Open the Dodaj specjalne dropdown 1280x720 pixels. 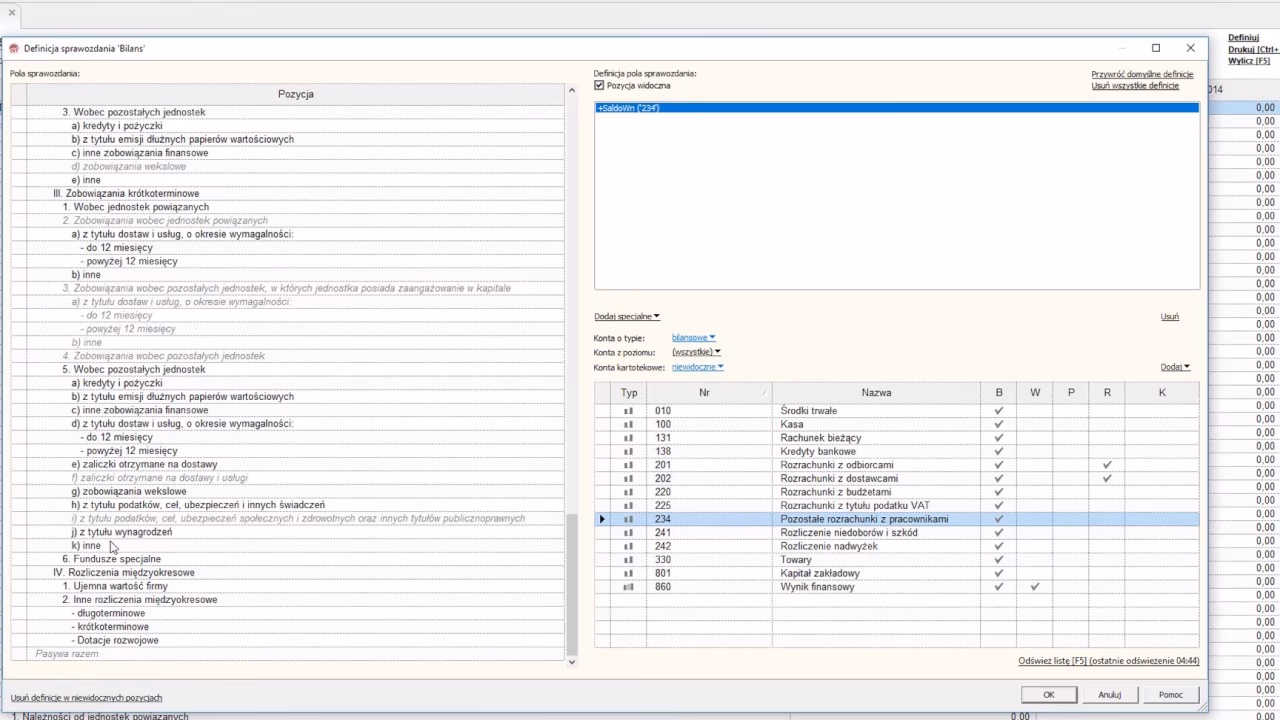click(627, 317)
